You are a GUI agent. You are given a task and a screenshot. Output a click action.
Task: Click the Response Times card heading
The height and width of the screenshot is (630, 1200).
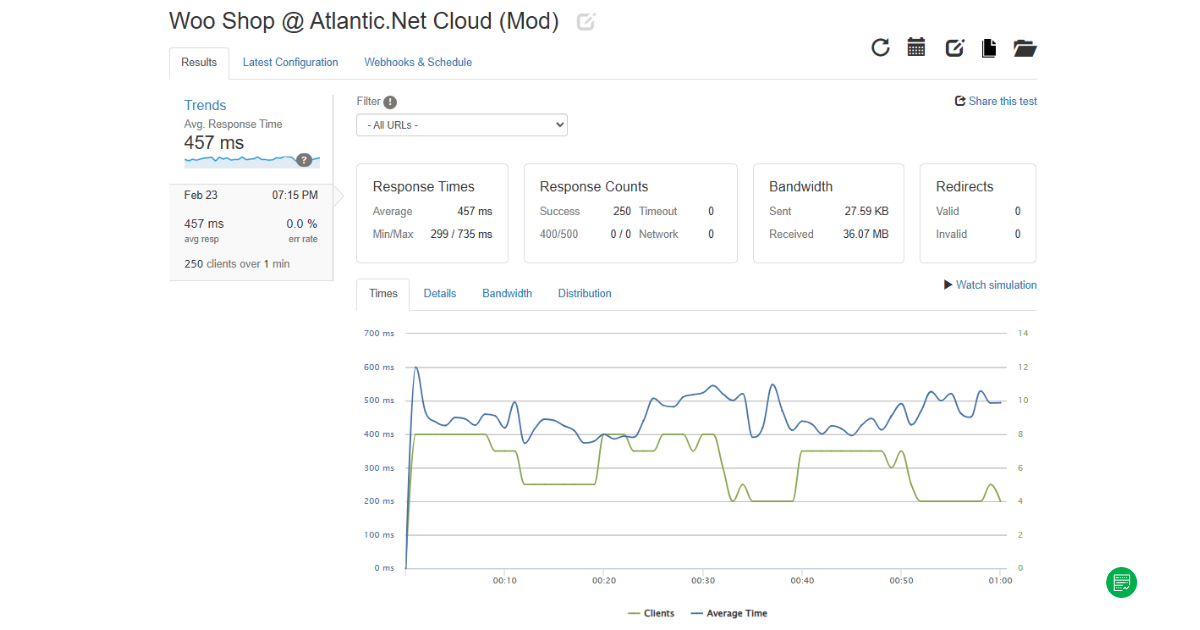(x=424, y=187)
